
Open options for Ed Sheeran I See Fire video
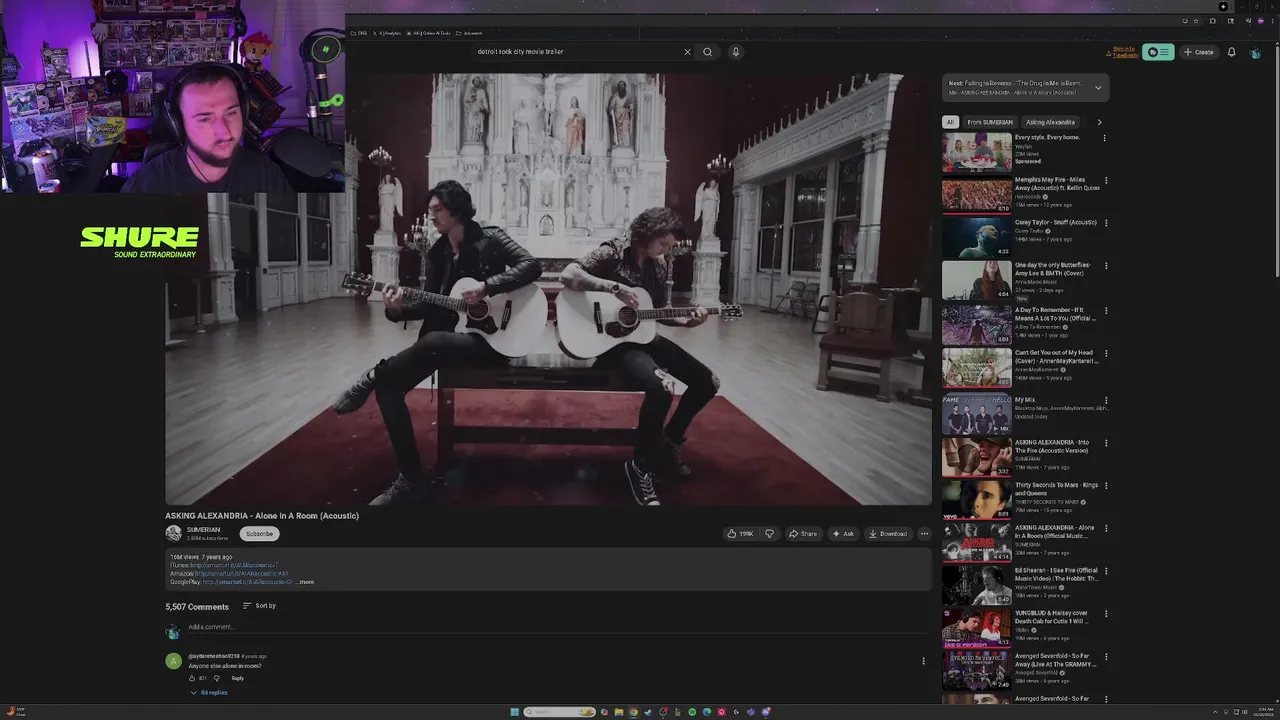click(x=1105, y=571)
